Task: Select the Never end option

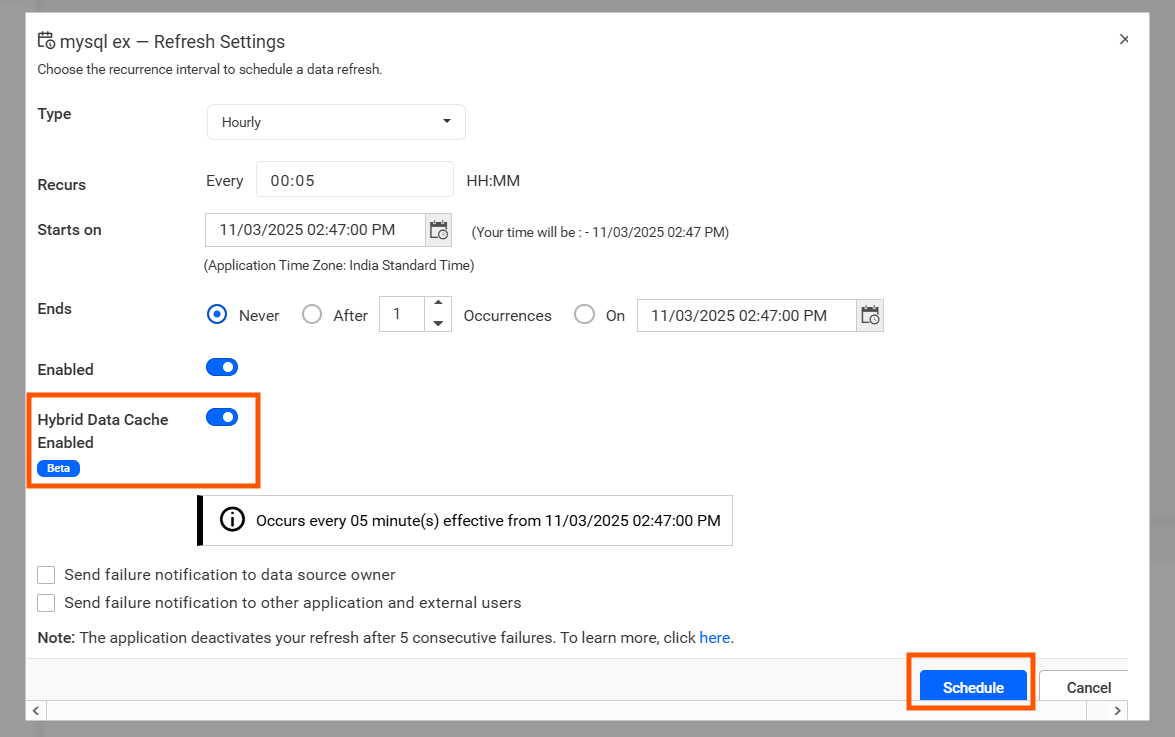Action: point(217,315)
